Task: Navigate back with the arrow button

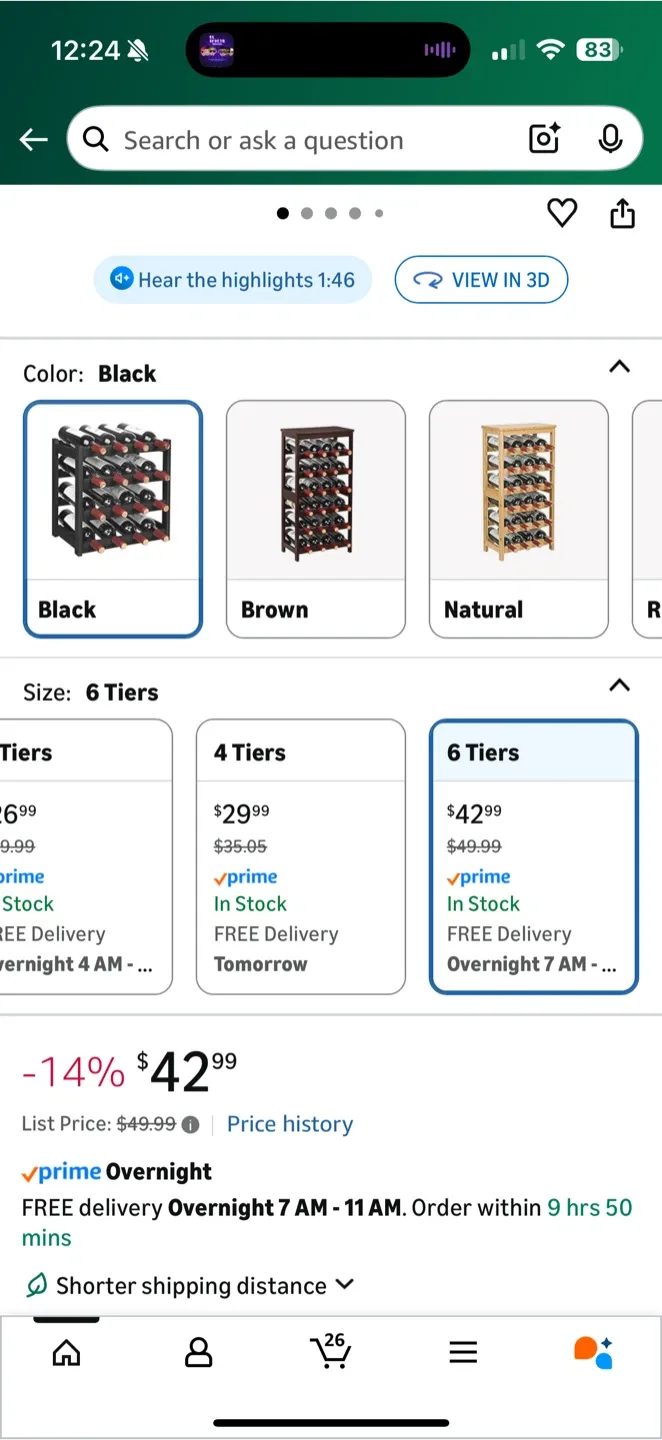Action: click(33, 139)
